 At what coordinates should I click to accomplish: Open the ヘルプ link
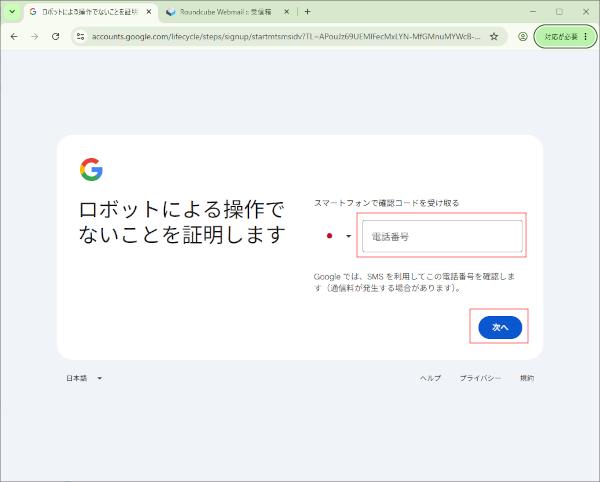[x=430, y=378]
